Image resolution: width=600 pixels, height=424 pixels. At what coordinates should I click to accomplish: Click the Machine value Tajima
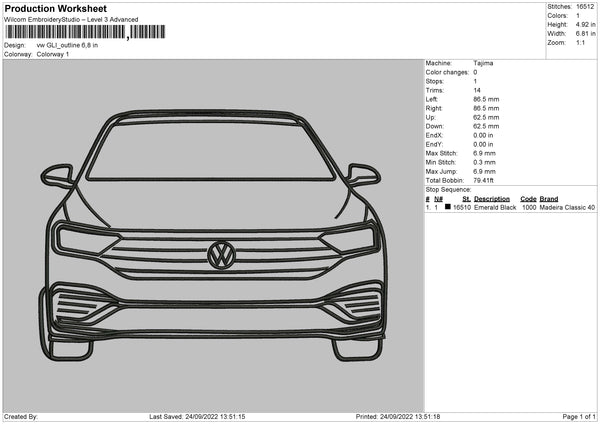(x=483, y=63)
